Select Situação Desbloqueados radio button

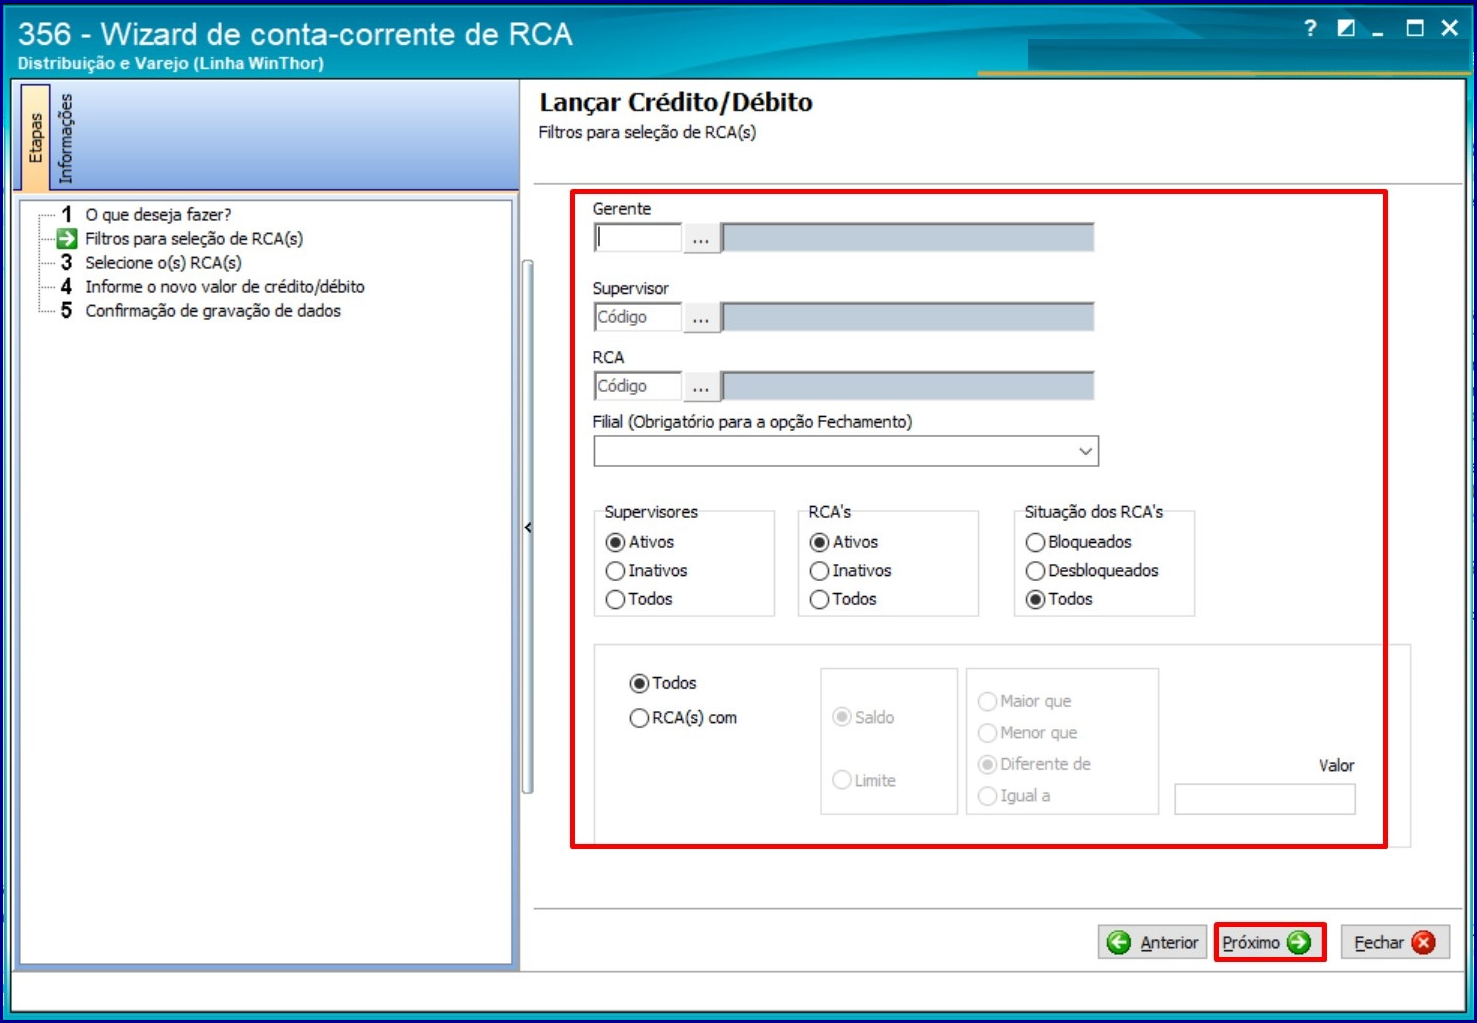point(1036,571)
